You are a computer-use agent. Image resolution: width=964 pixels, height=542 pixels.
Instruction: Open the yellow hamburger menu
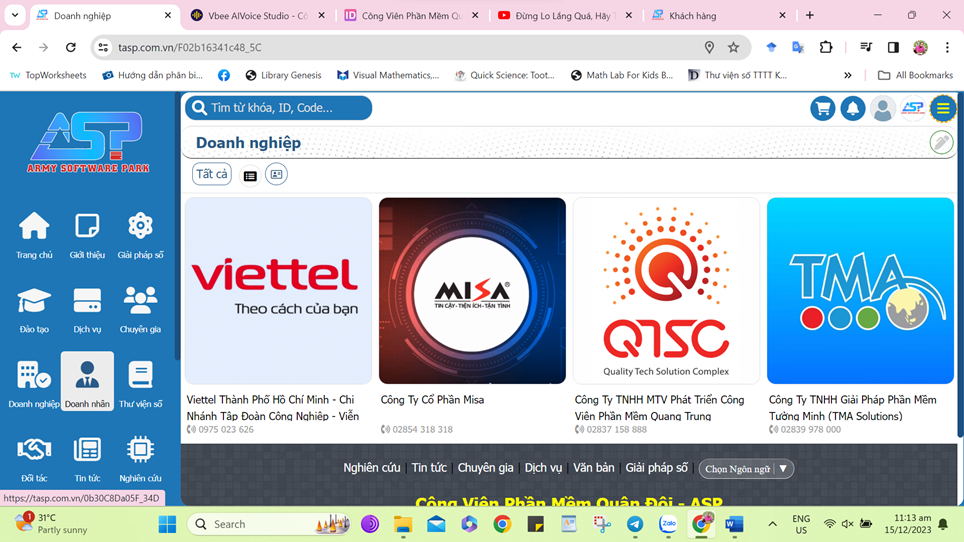point(942,109)
